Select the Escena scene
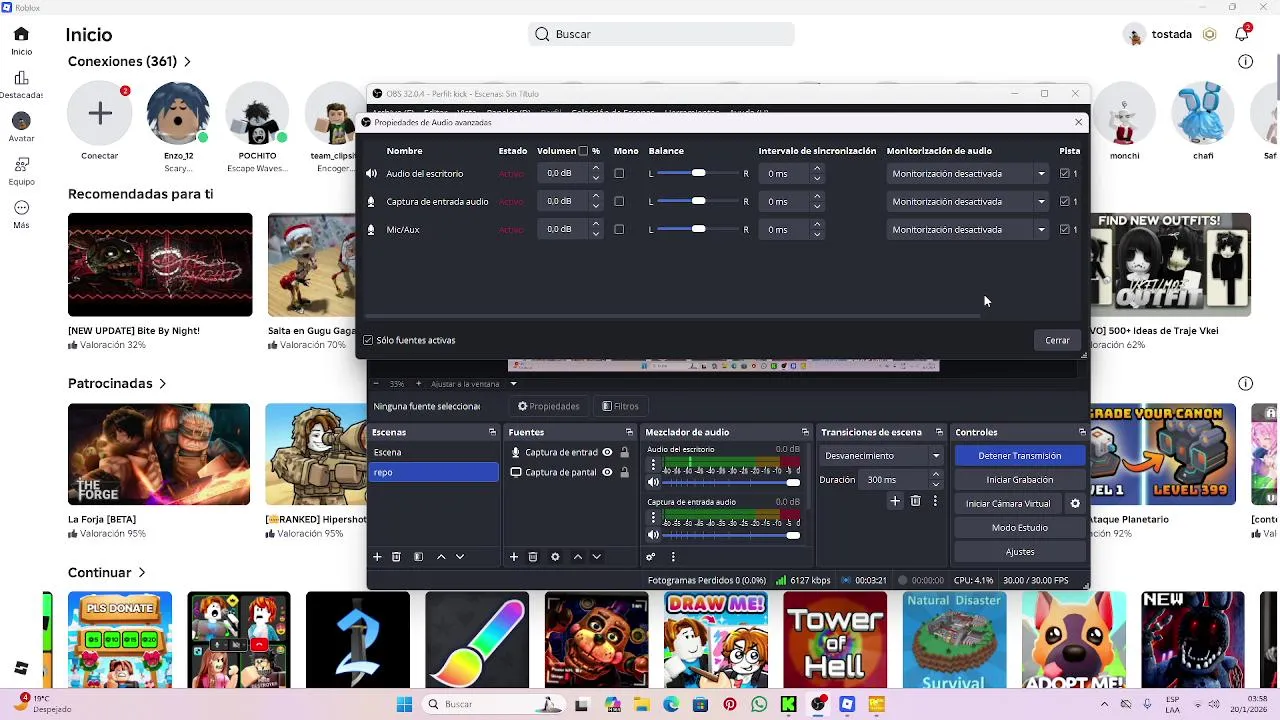 [x=434, y=453]
